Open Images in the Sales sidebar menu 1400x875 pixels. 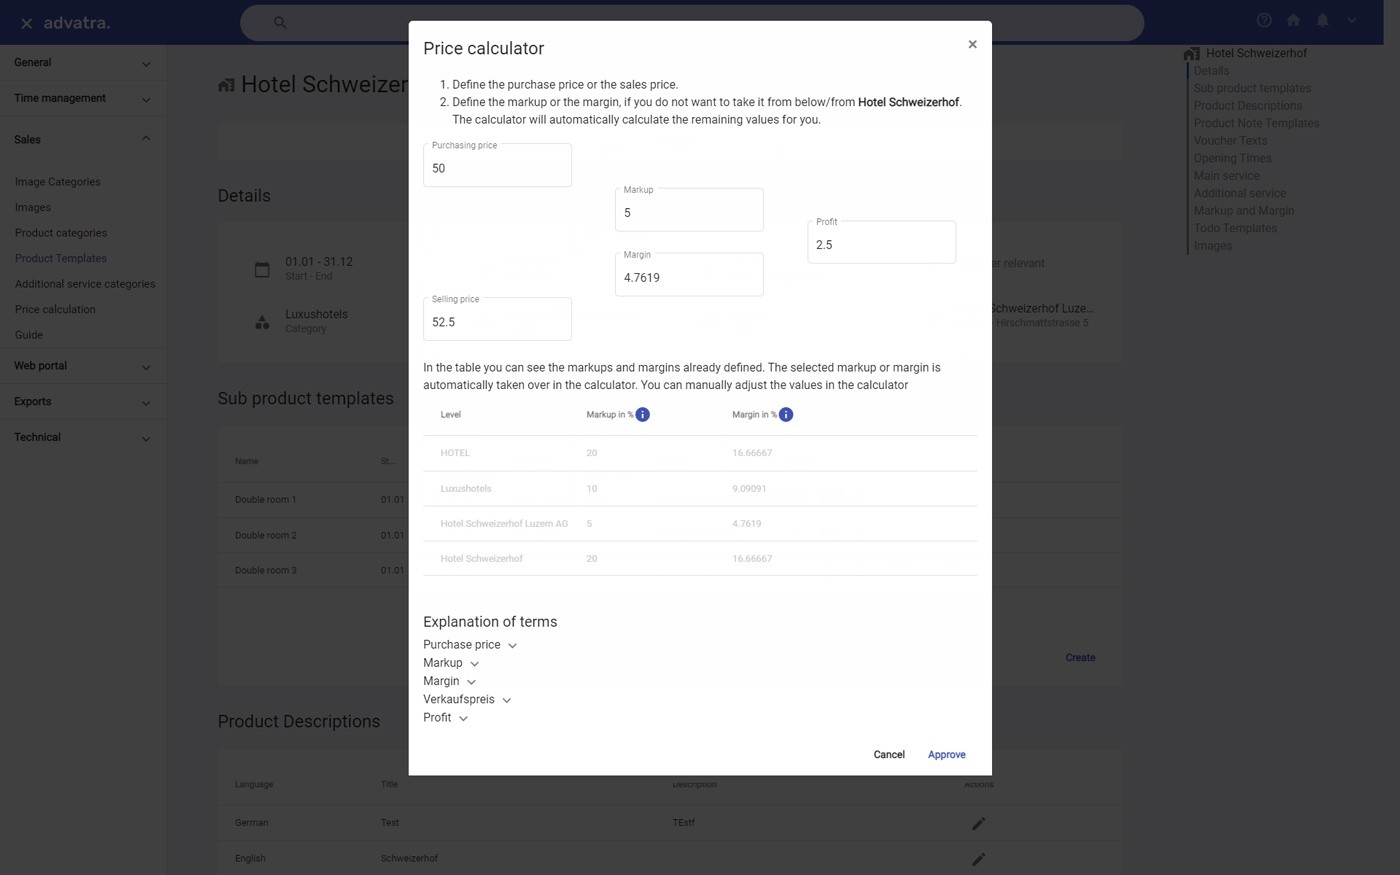33,207
